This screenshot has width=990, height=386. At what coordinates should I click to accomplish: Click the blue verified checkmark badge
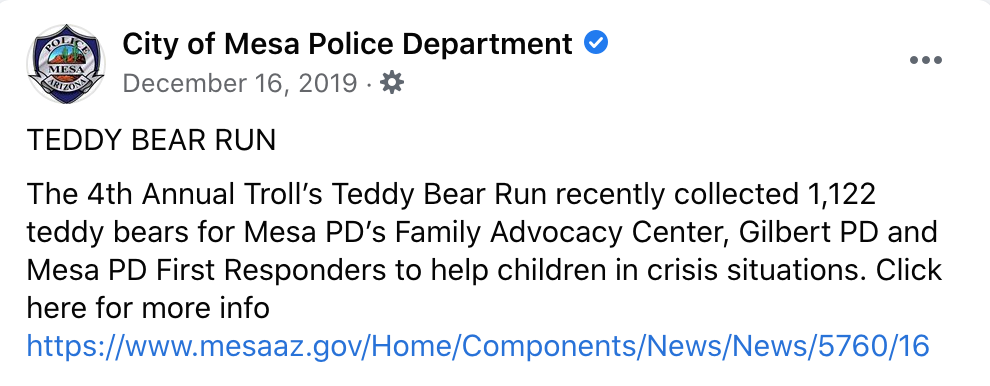click(x=595, y=44)
